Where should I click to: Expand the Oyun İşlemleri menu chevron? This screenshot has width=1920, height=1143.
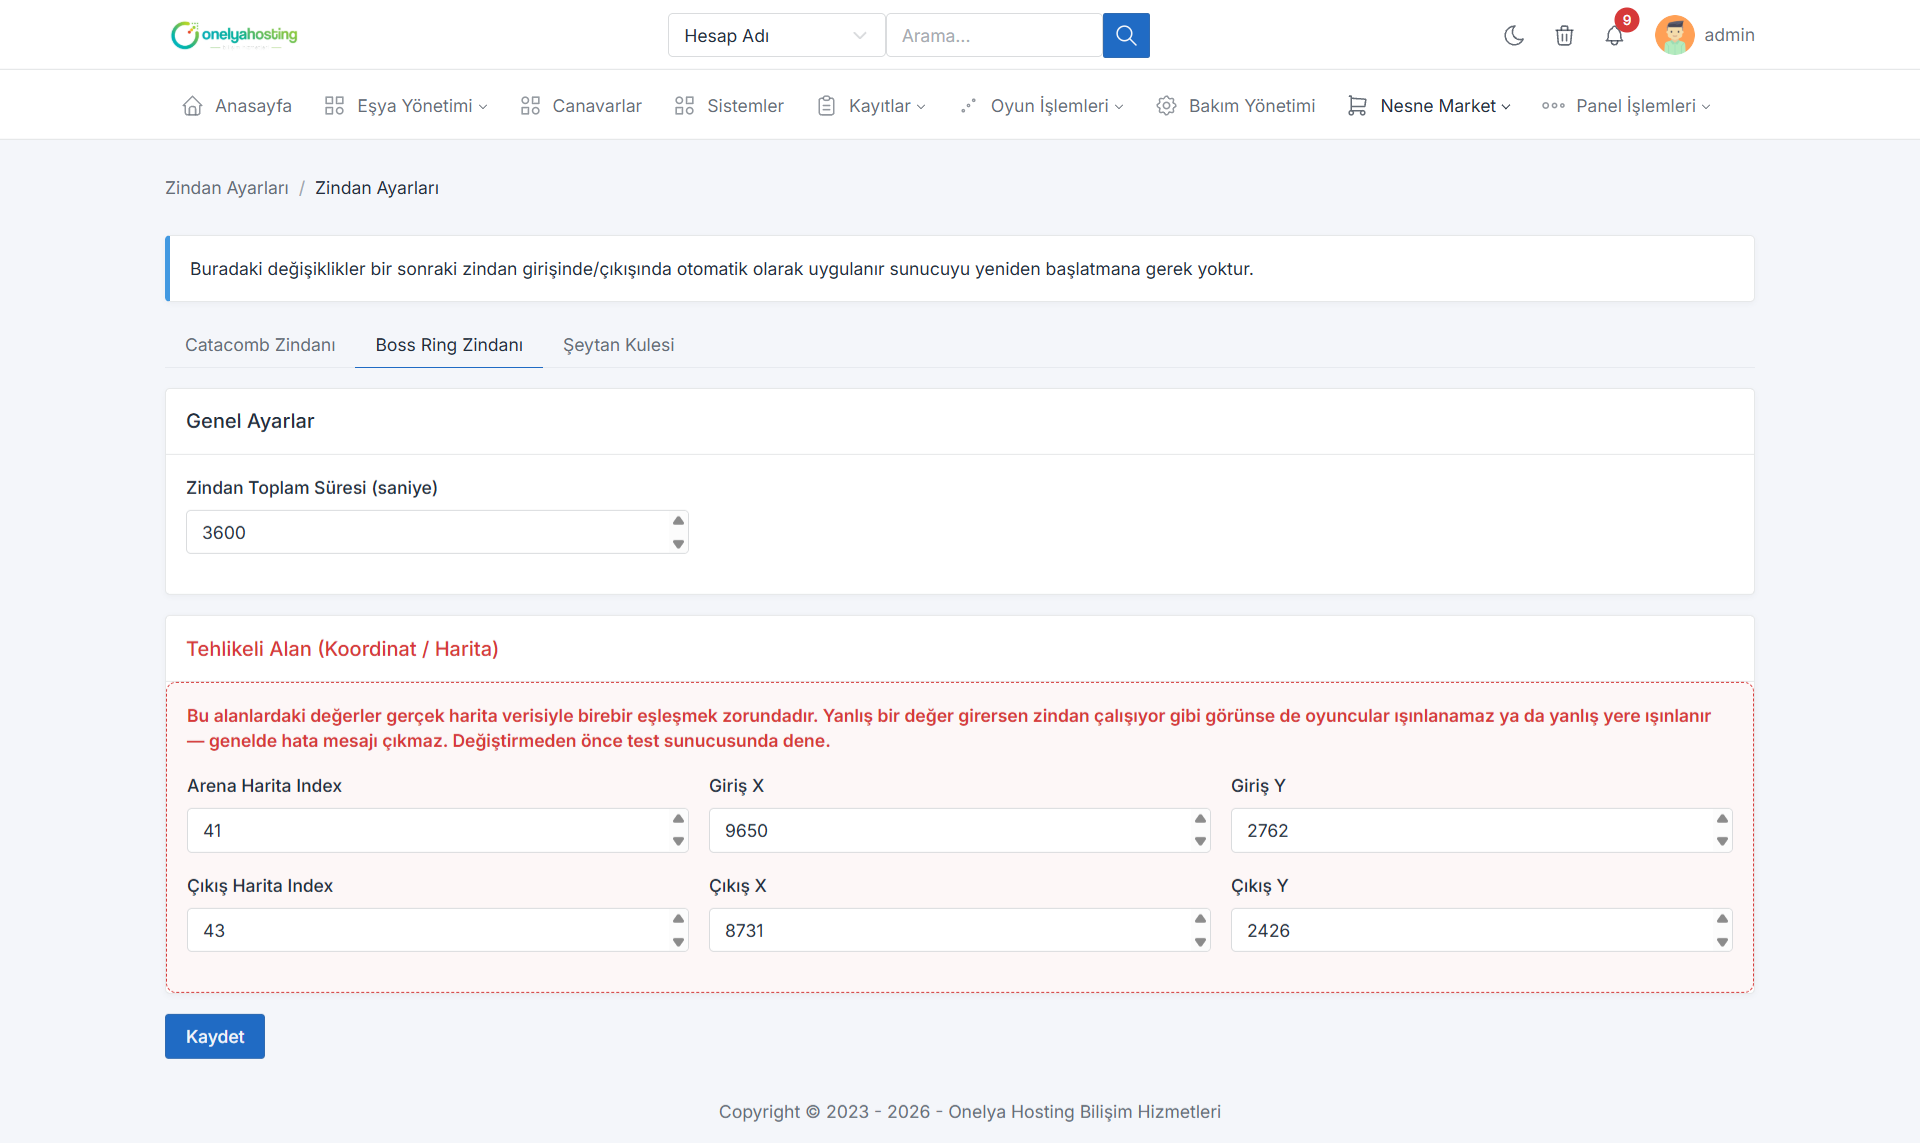coord(1119,107)
